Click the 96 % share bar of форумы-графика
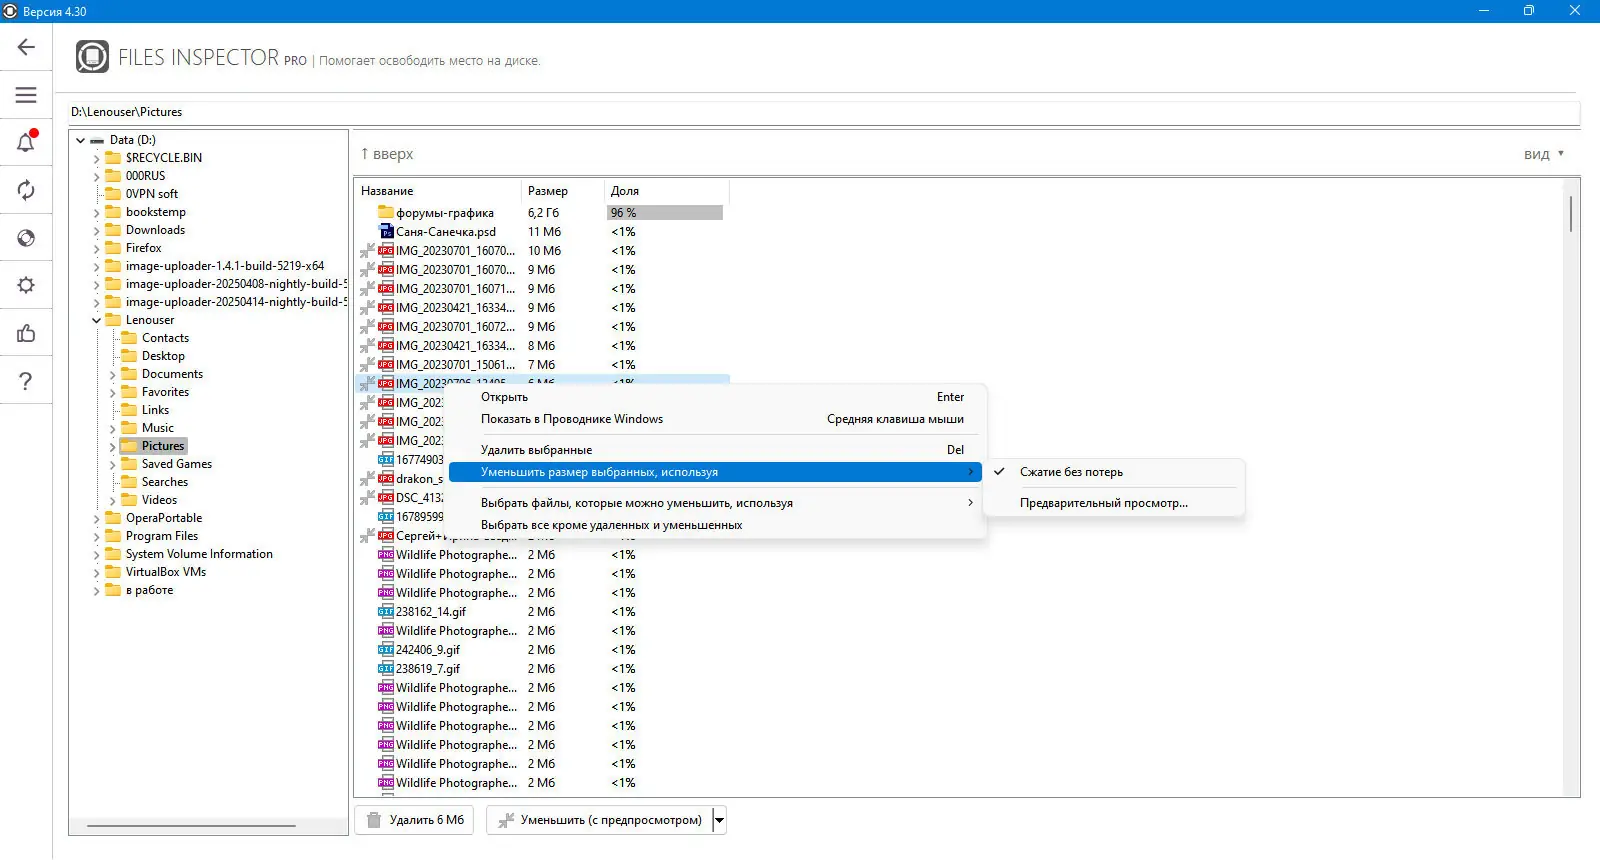 [x=665, y=213]
